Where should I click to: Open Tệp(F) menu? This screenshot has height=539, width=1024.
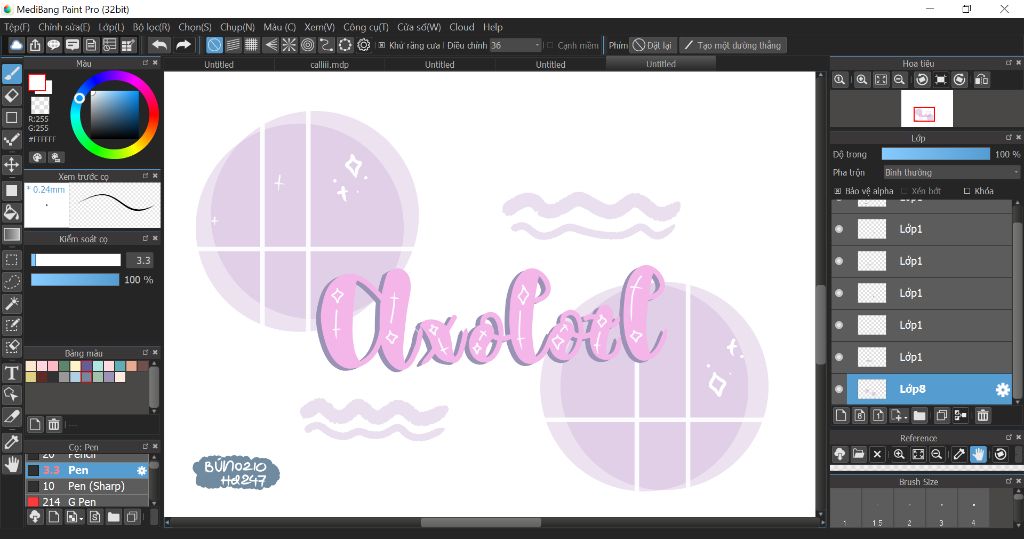click(x=17, y=27)
